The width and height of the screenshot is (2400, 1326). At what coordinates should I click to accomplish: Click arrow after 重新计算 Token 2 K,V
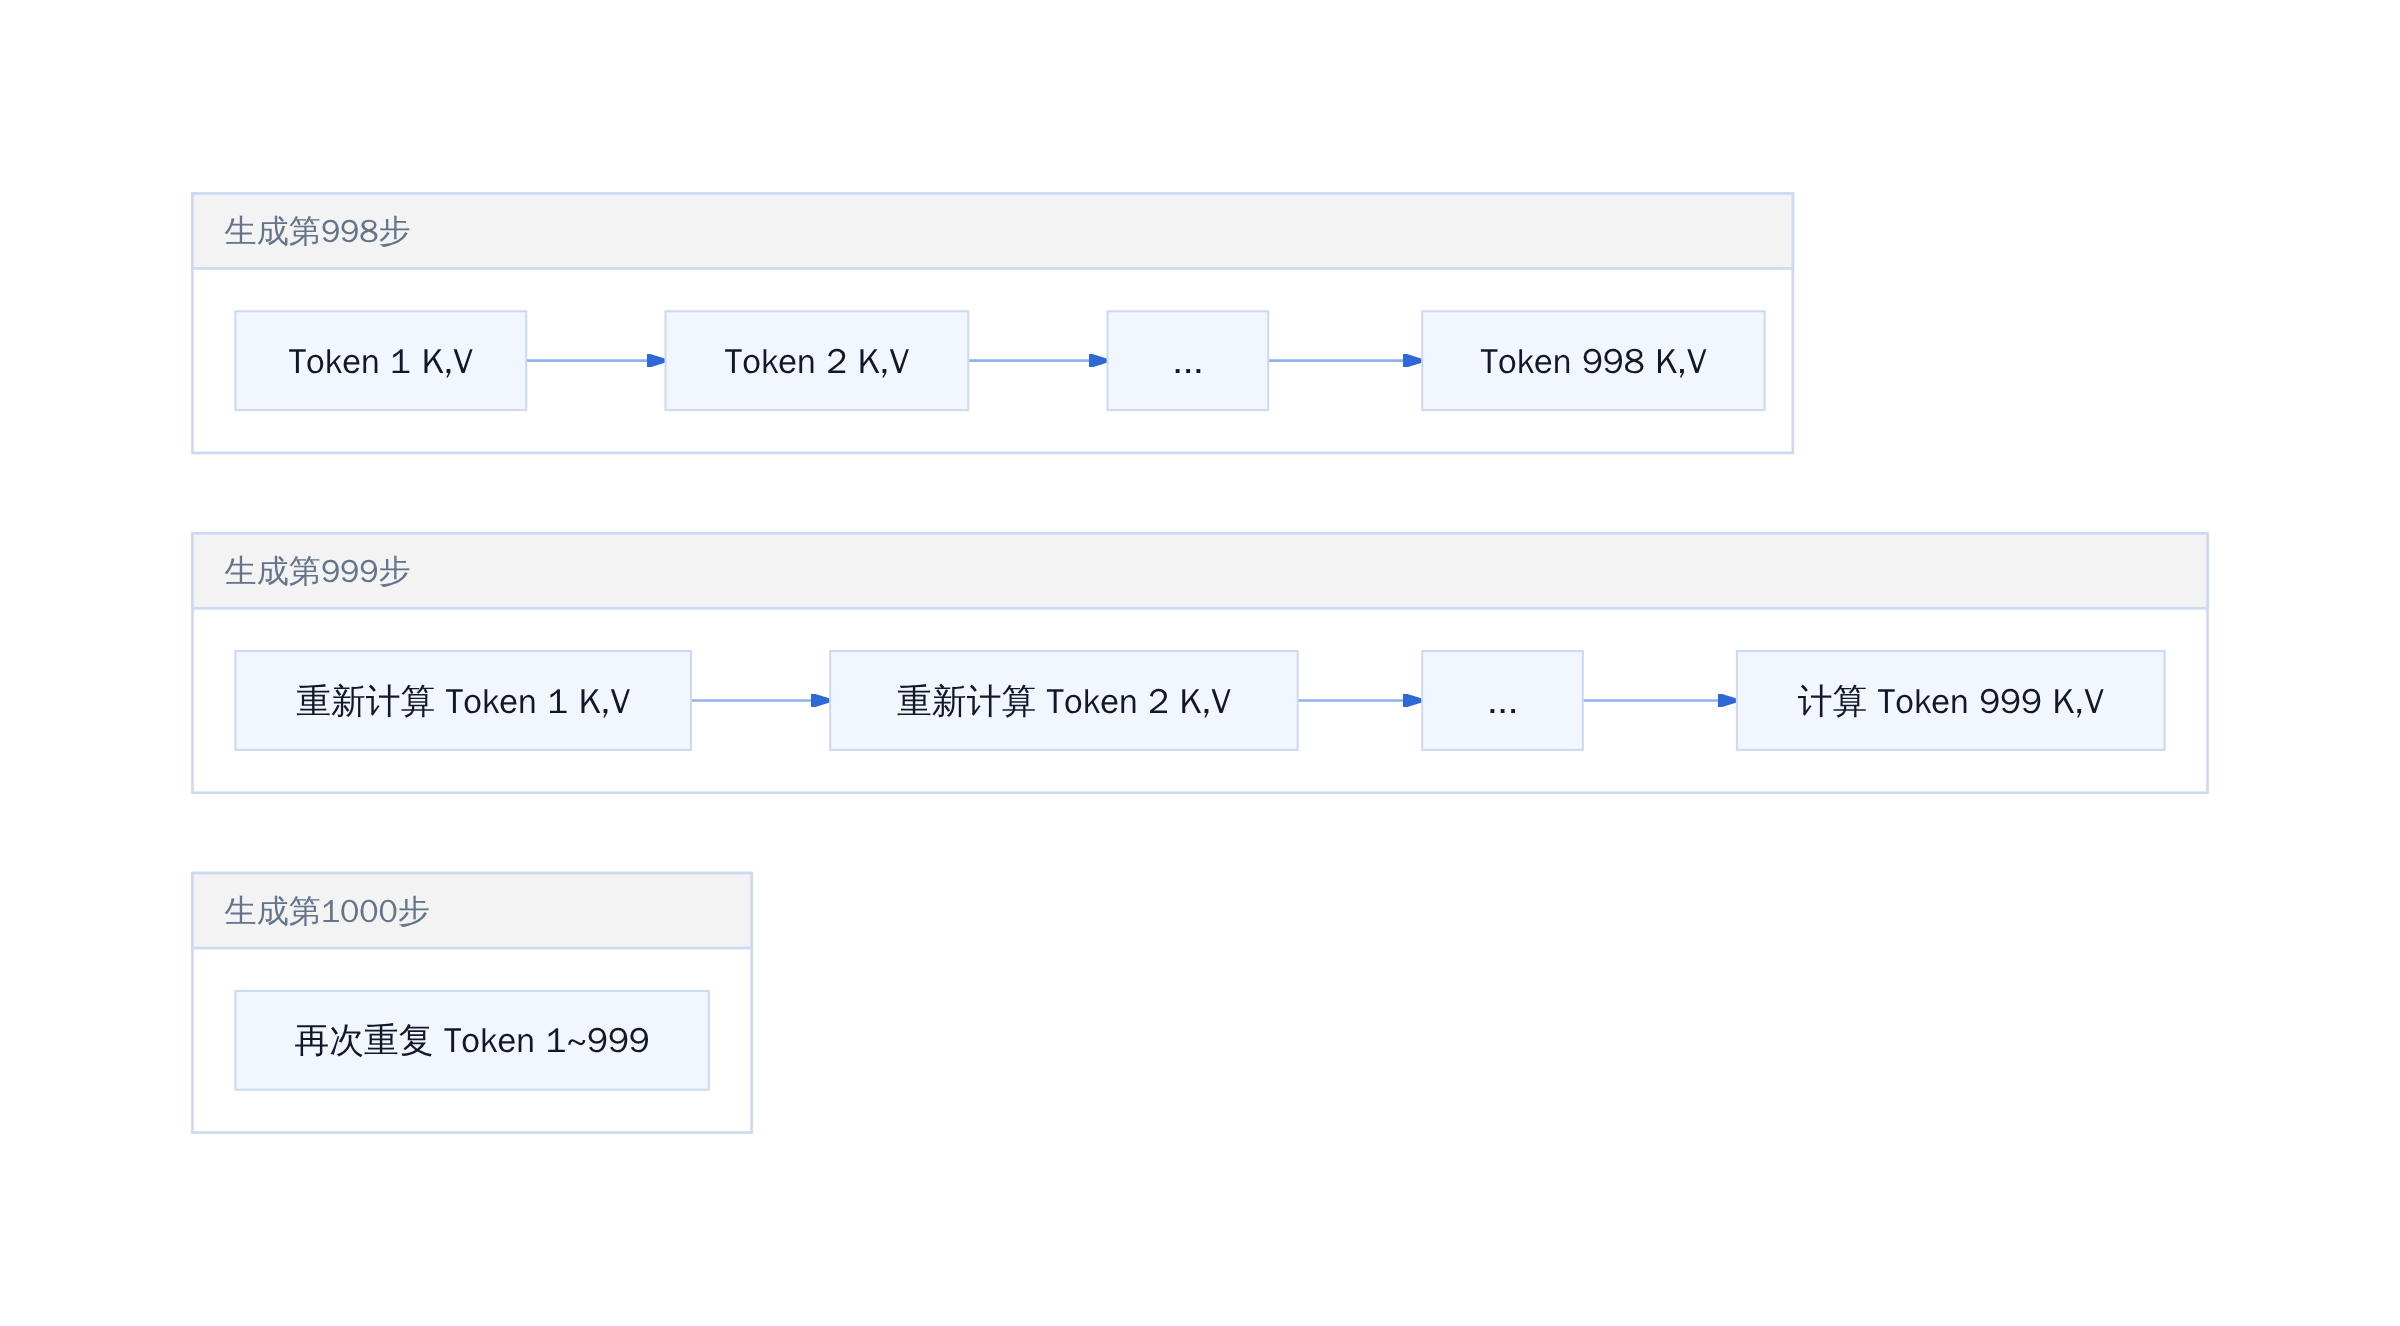click(x=1360, y=700)
